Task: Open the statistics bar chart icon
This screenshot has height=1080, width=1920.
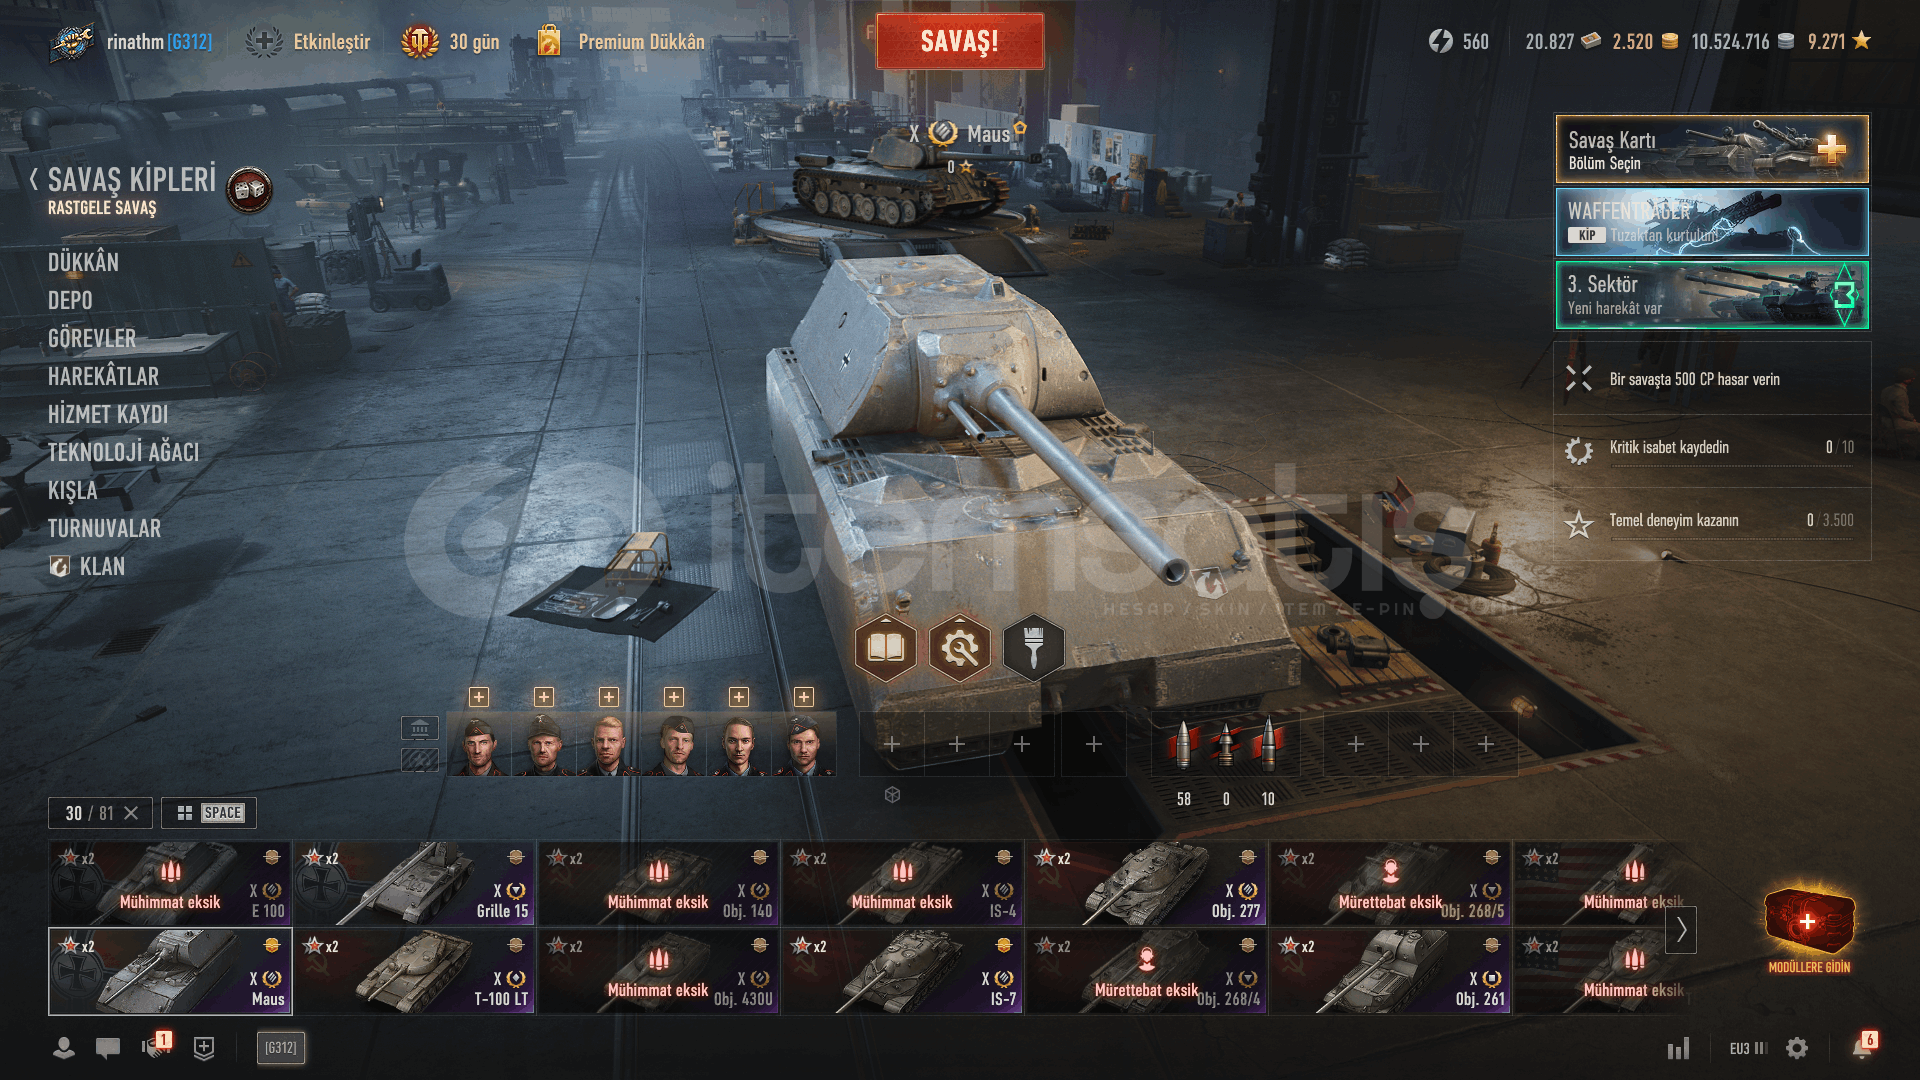Action: point(1678,1048)
